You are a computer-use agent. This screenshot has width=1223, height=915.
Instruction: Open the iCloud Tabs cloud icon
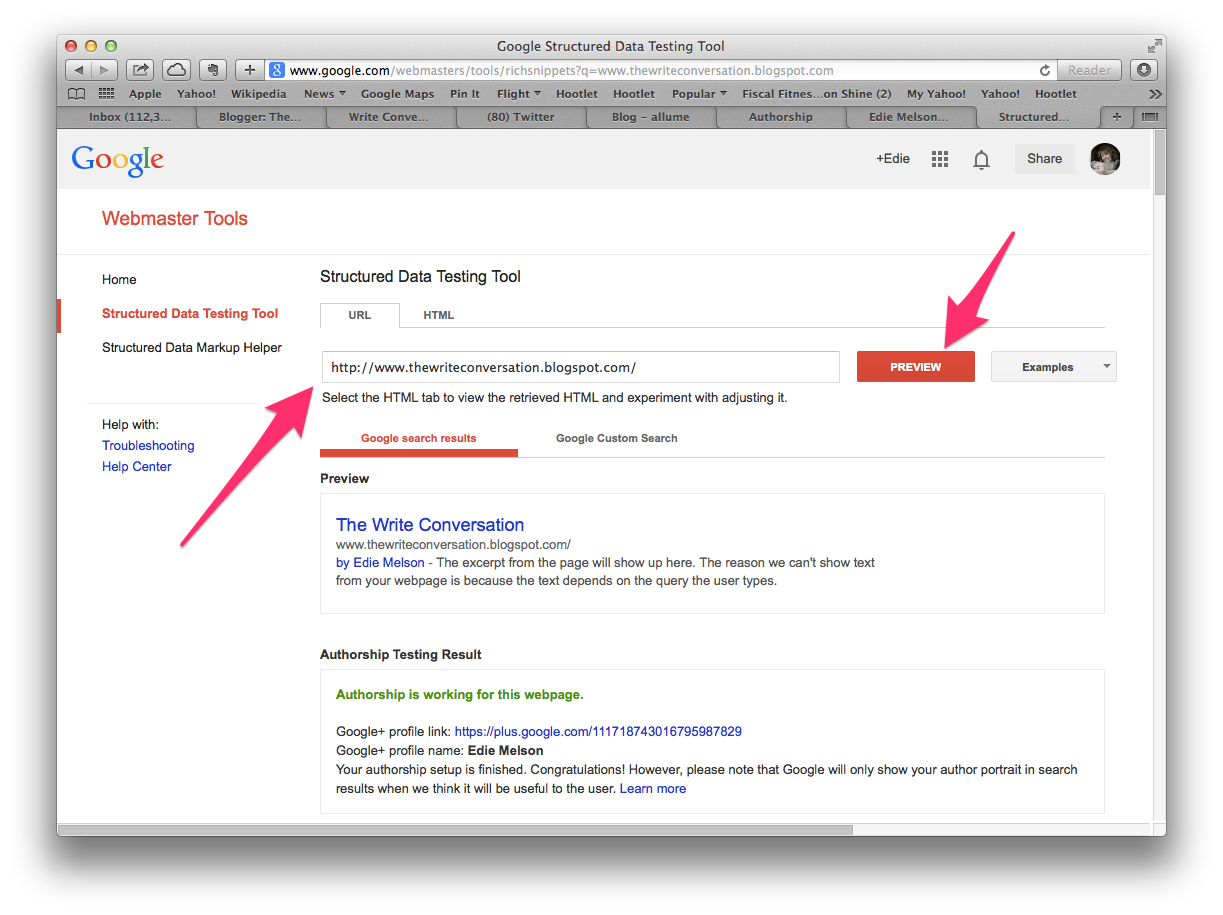click(176, 70)
